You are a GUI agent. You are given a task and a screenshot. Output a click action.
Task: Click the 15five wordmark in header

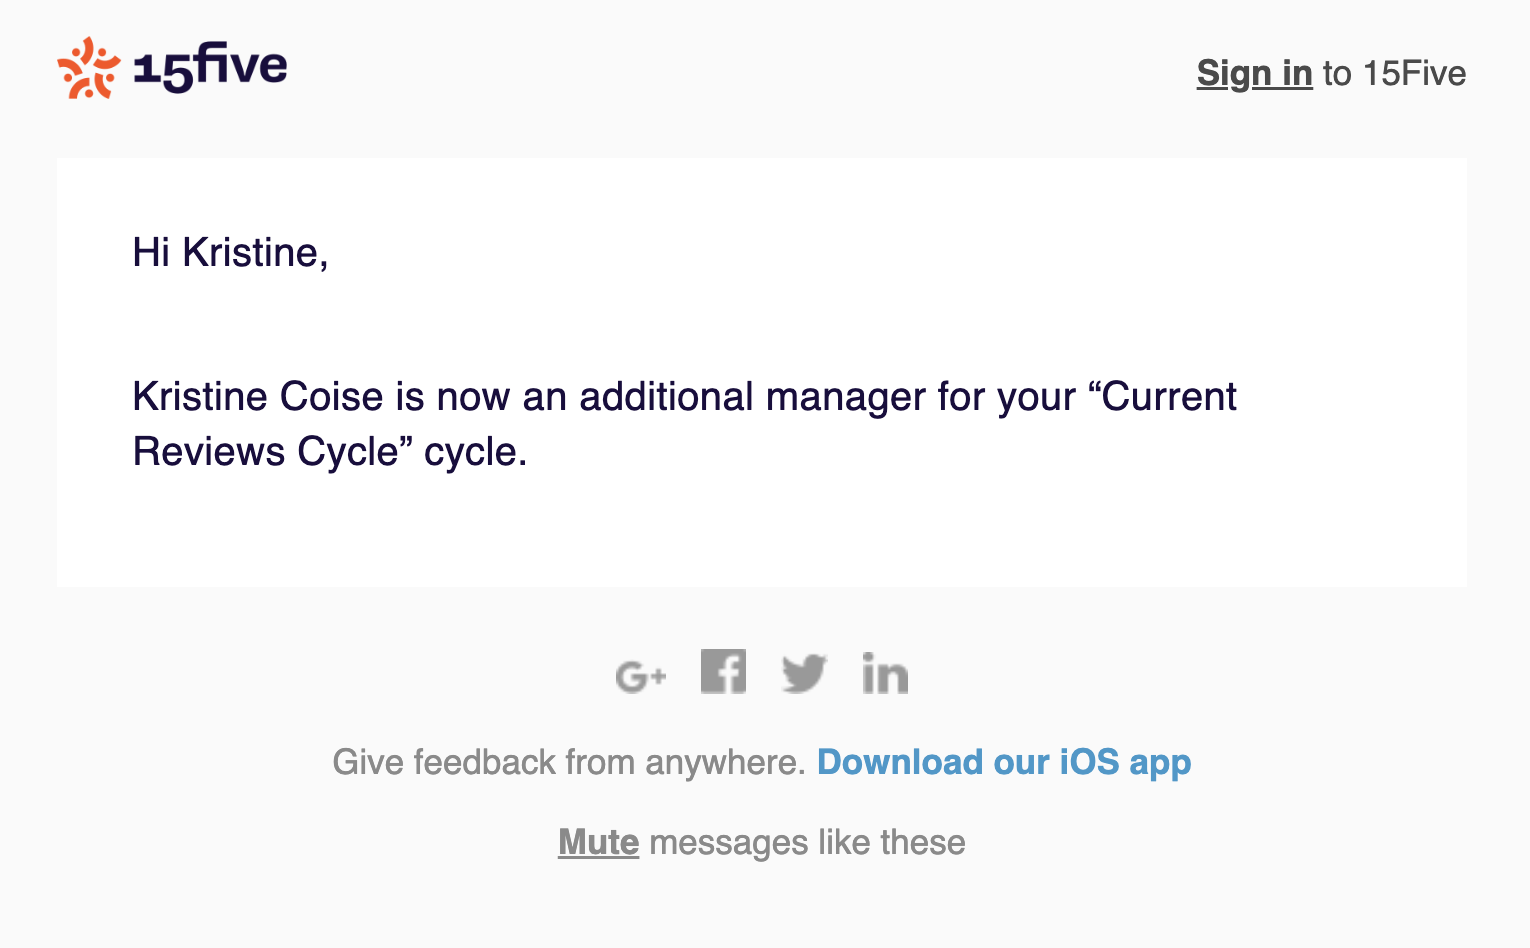pyautogui.click(x=211, y=68)
